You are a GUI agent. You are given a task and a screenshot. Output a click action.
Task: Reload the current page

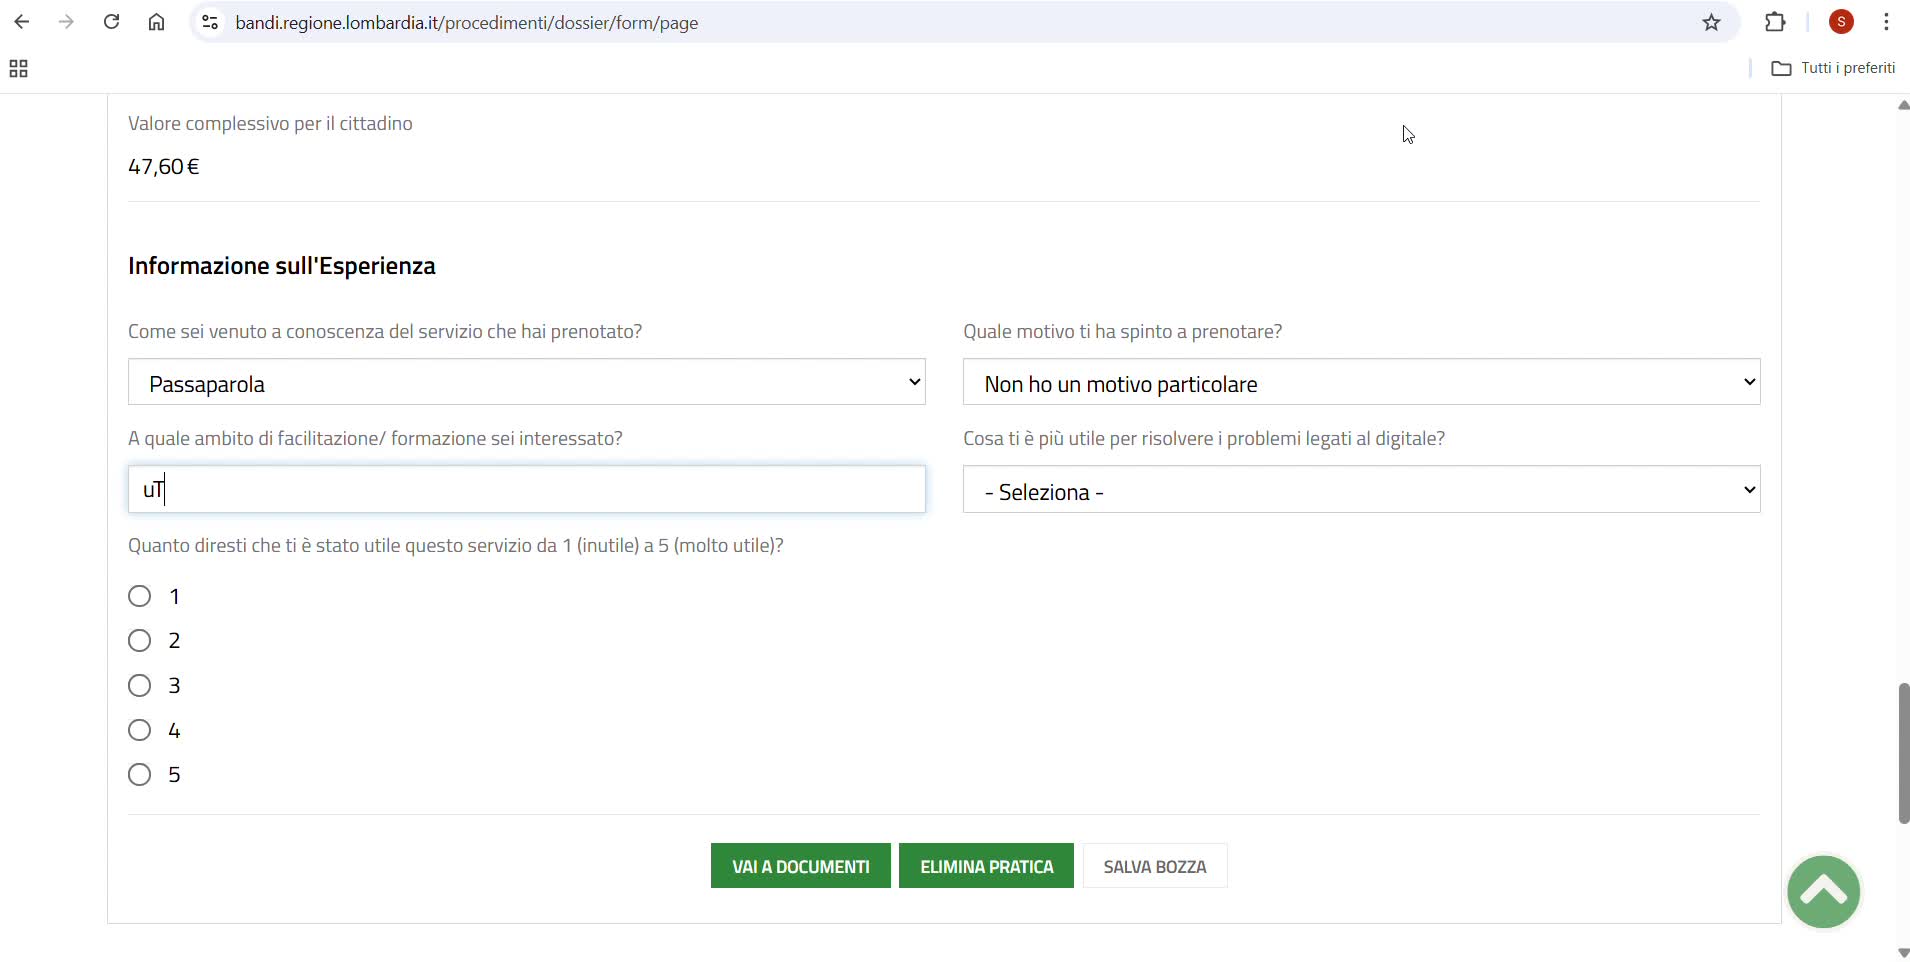coord(111,22)
